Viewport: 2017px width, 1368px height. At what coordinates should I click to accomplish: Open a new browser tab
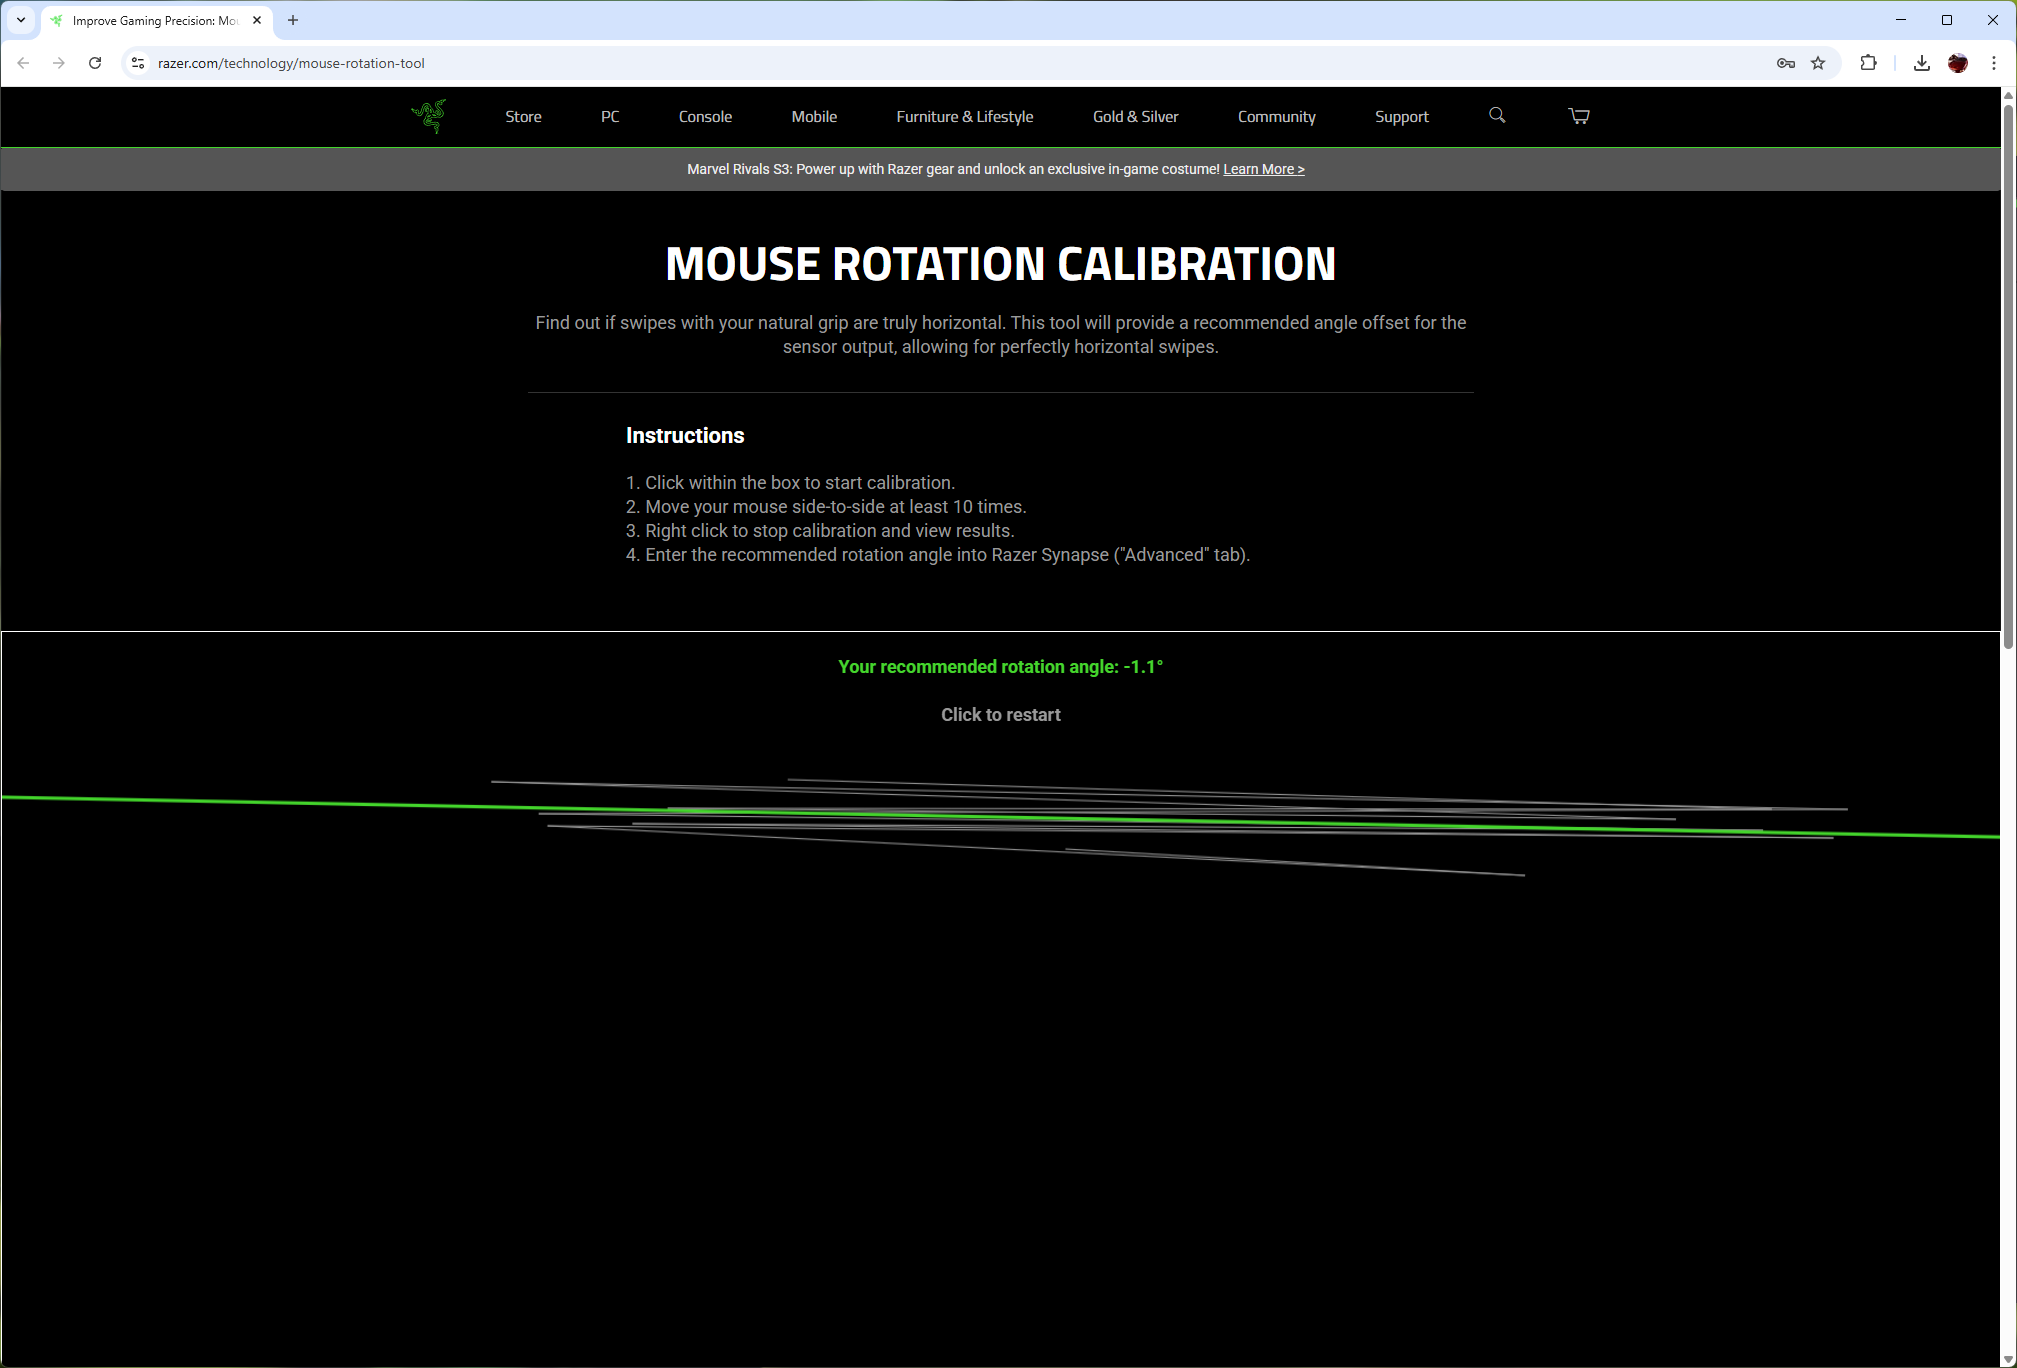point(293,20)
